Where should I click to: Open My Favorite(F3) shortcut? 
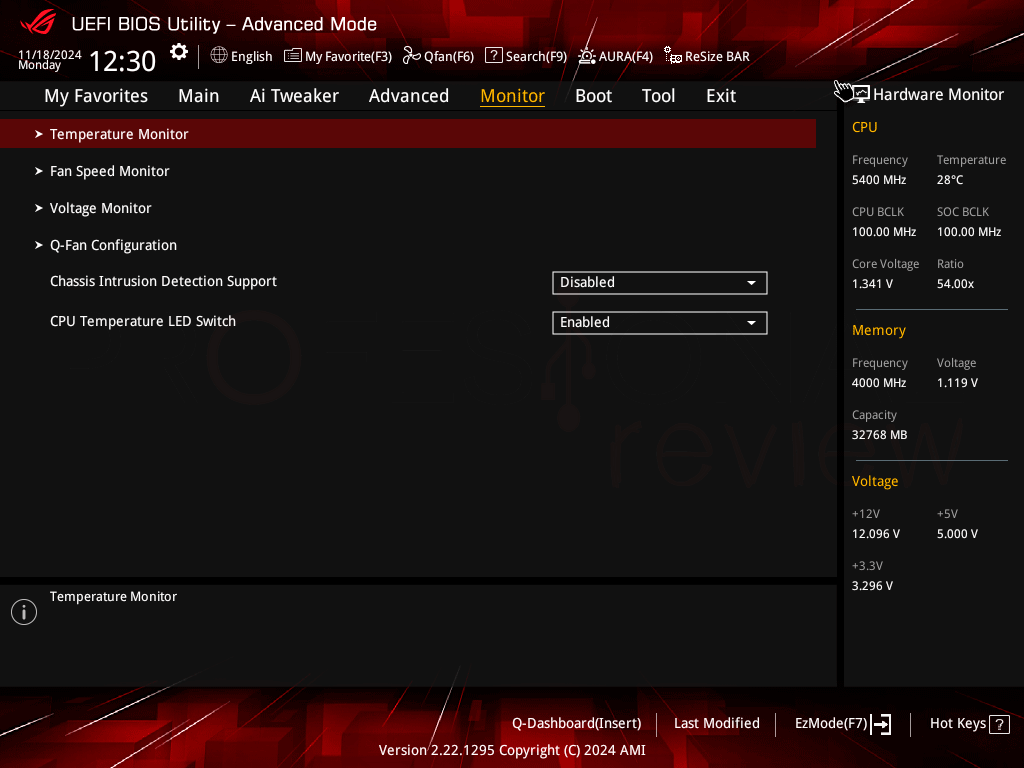coord(338,56)
